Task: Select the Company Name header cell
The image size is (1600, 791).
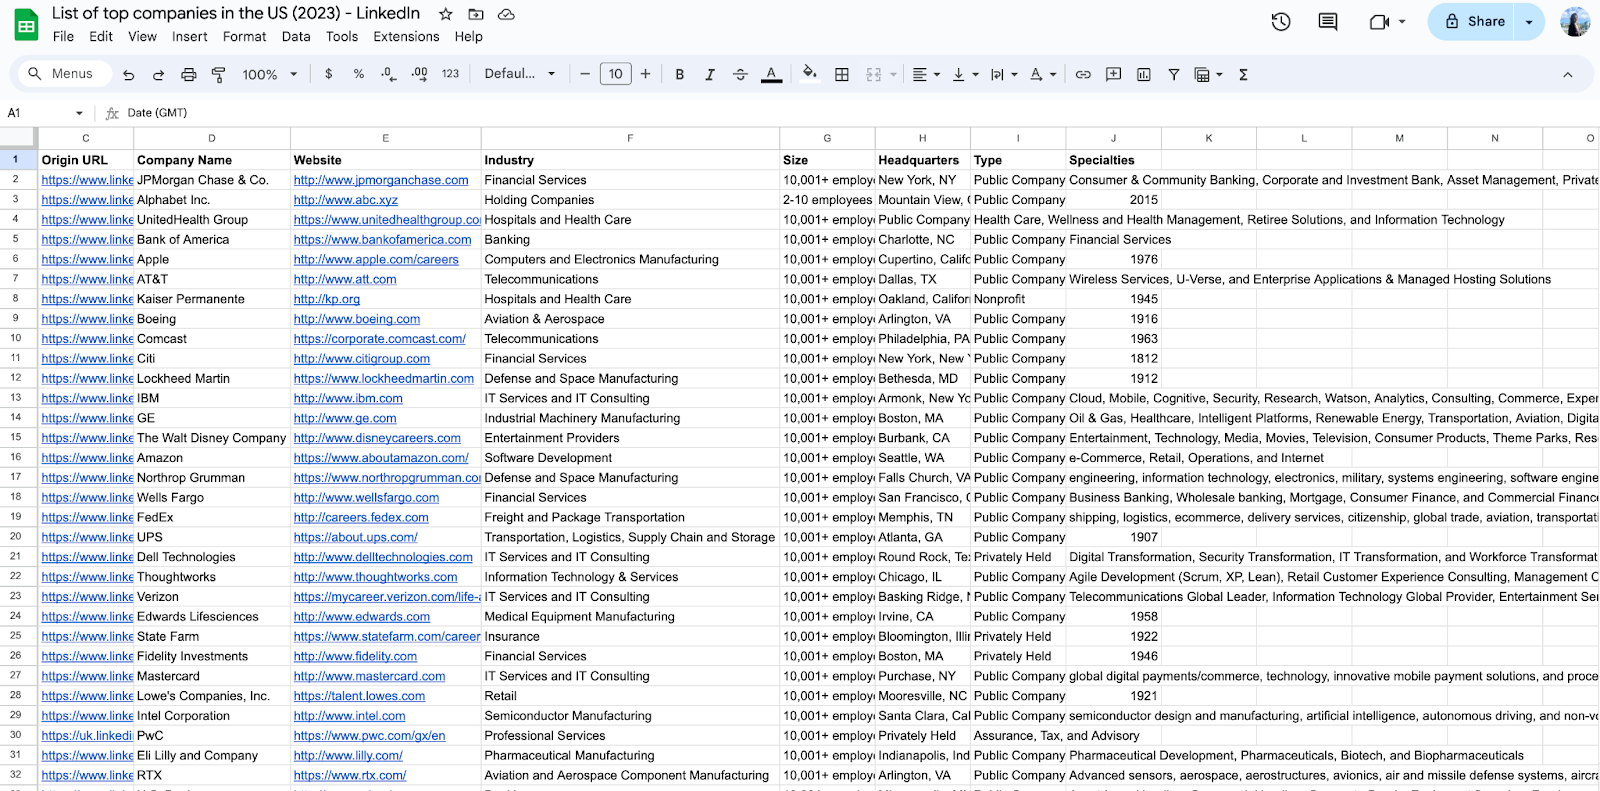Action: [x=212, y=160]
